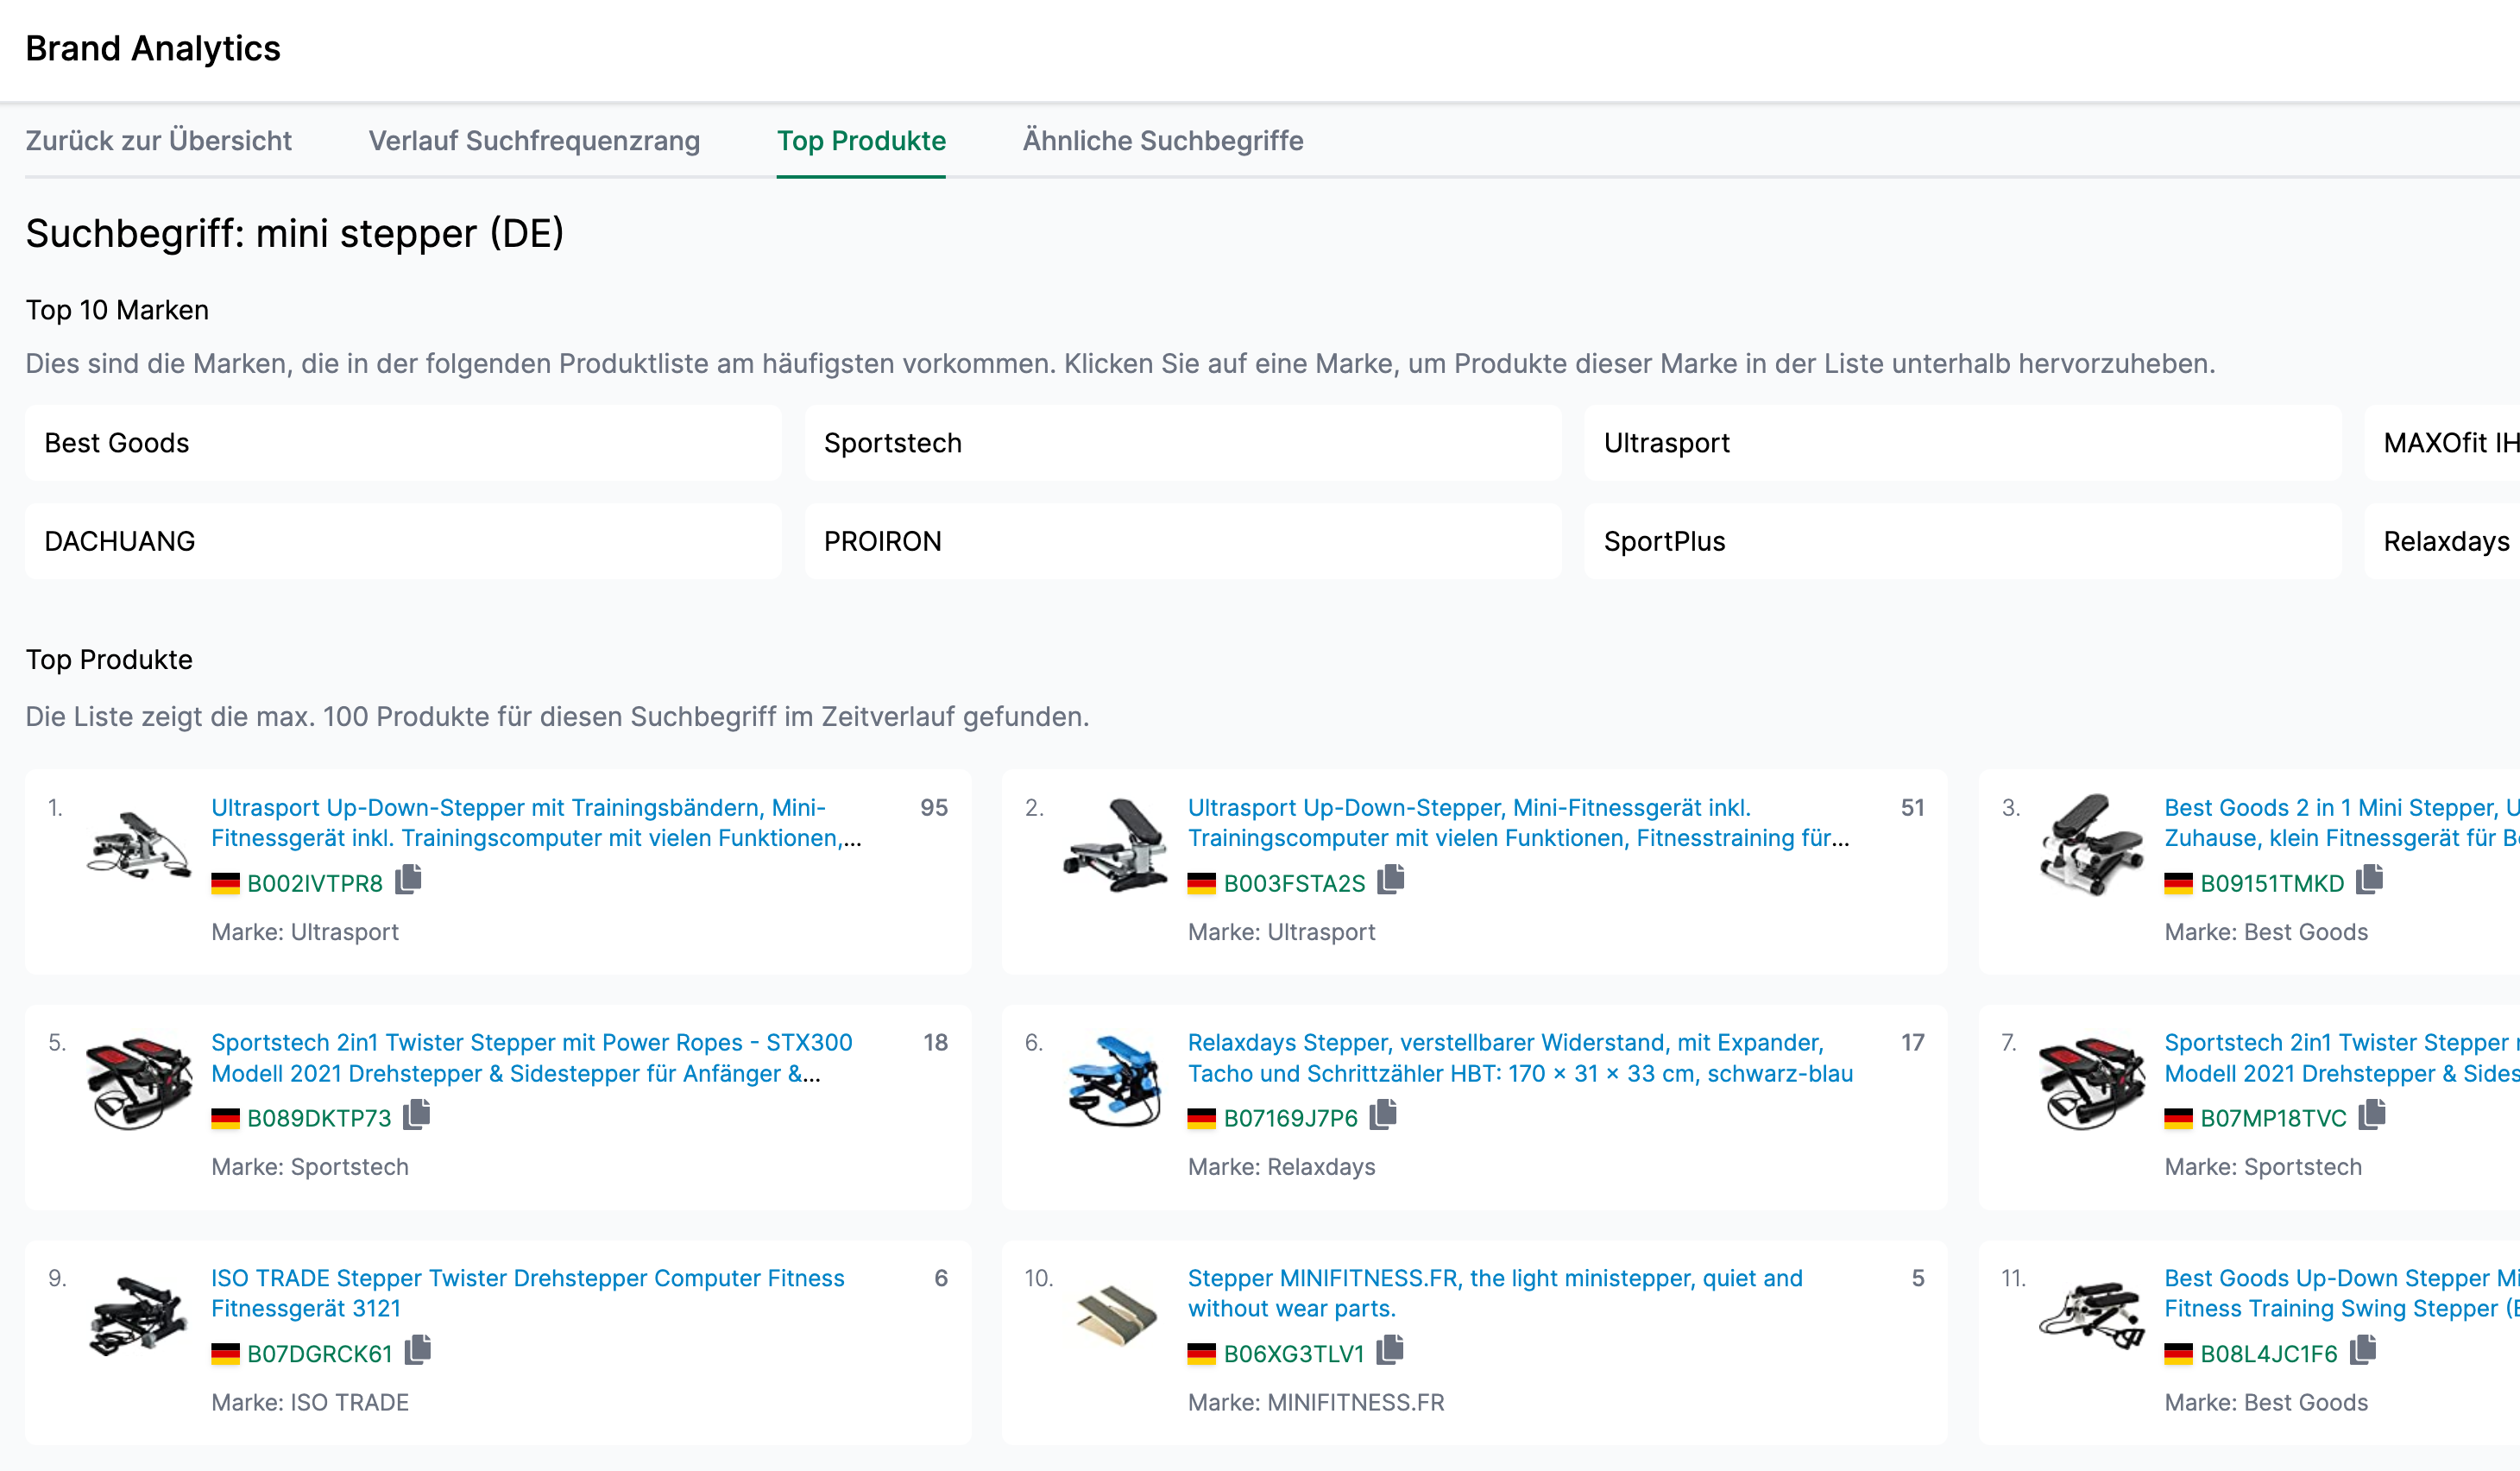Open Best Goods 2 in 1 Mini Stepper

pos(2342,823)
